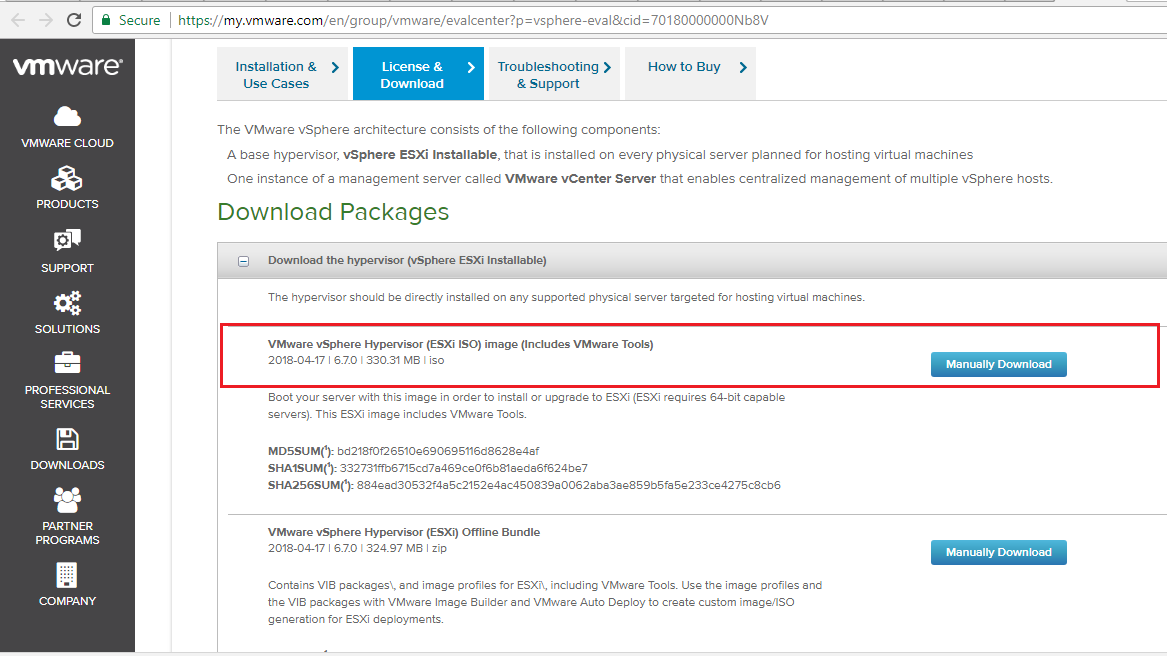Screen dimensions: 1167x656
Task: Click the browser back arrow
Action: point(18,20)
